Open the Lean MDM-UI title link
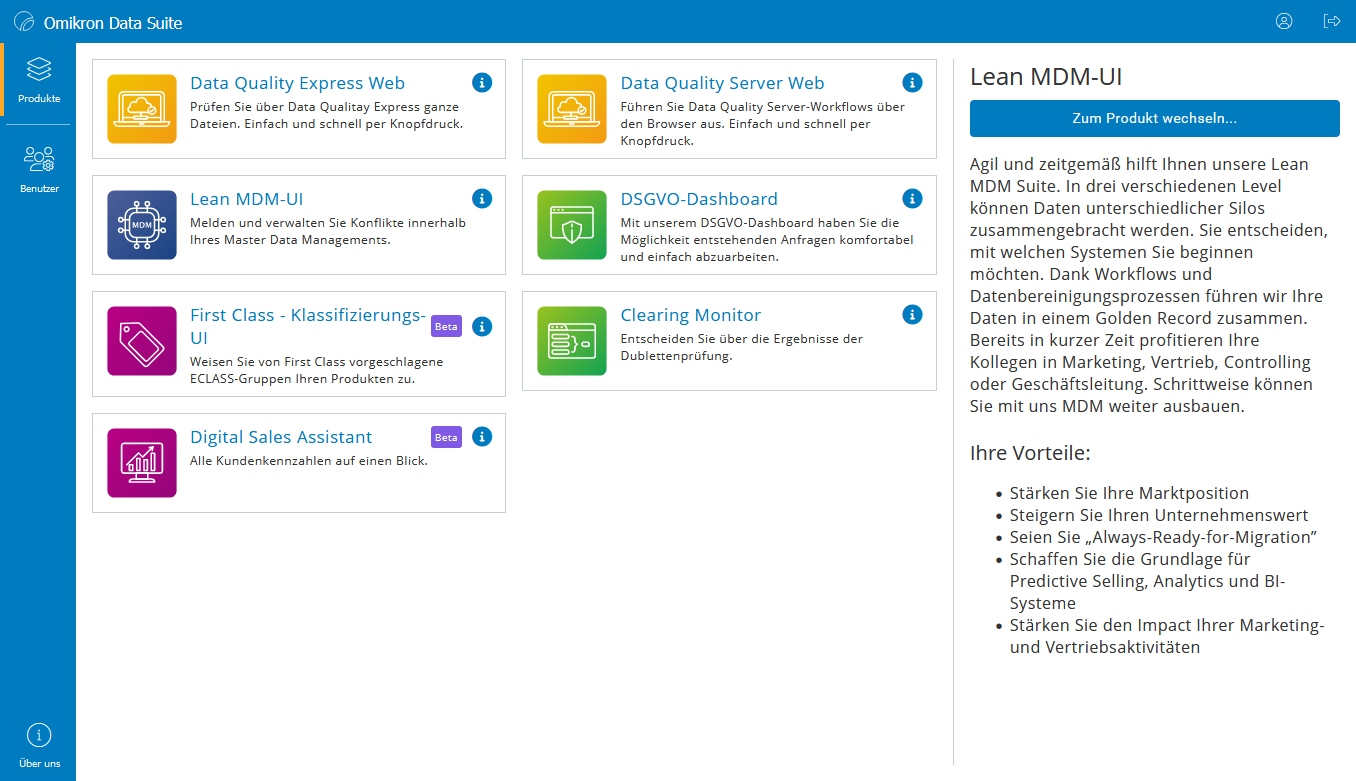The height and width of the screenshot is (781, 1356). (247, 199)
